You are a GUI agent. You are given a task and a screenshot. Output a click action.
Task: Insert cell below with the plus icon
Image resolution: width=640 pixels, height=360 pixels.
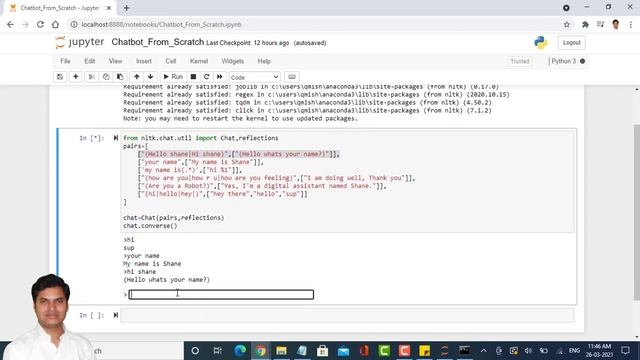click(76, 77)
